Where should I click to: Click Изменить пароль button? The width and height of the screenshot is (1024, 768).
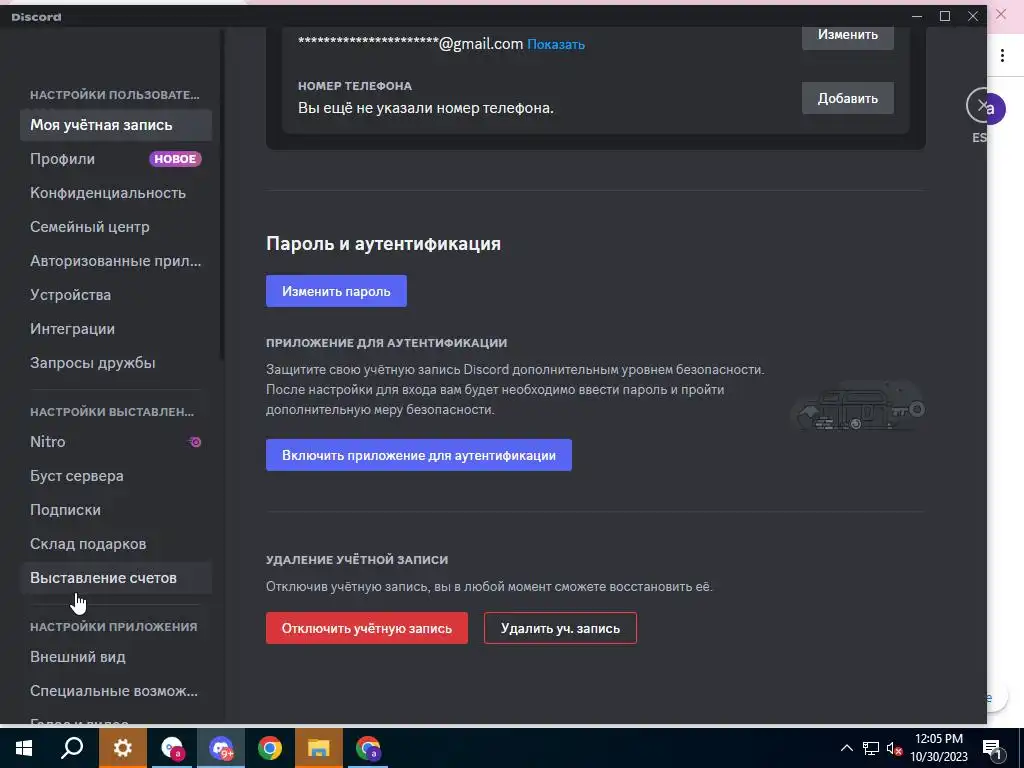coord(336,291)
